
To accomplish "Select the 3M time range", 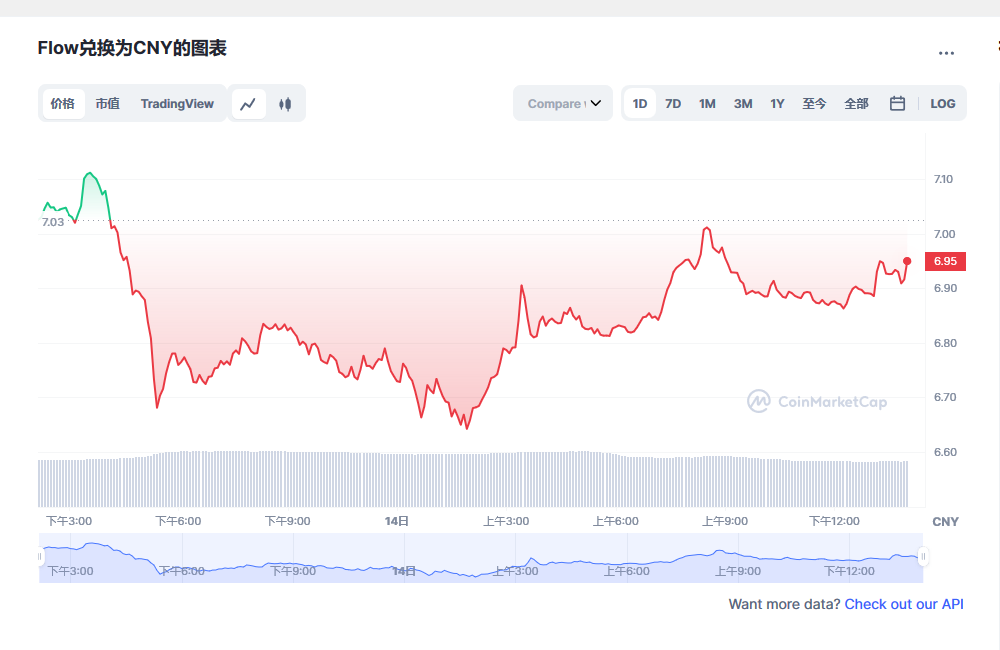I will 743,104.
